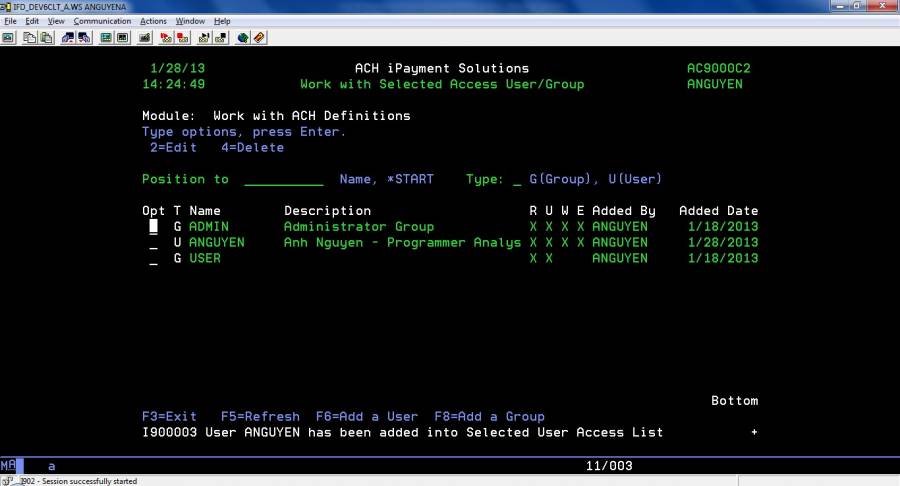Click the F8=Add a Group function key label

489,417
